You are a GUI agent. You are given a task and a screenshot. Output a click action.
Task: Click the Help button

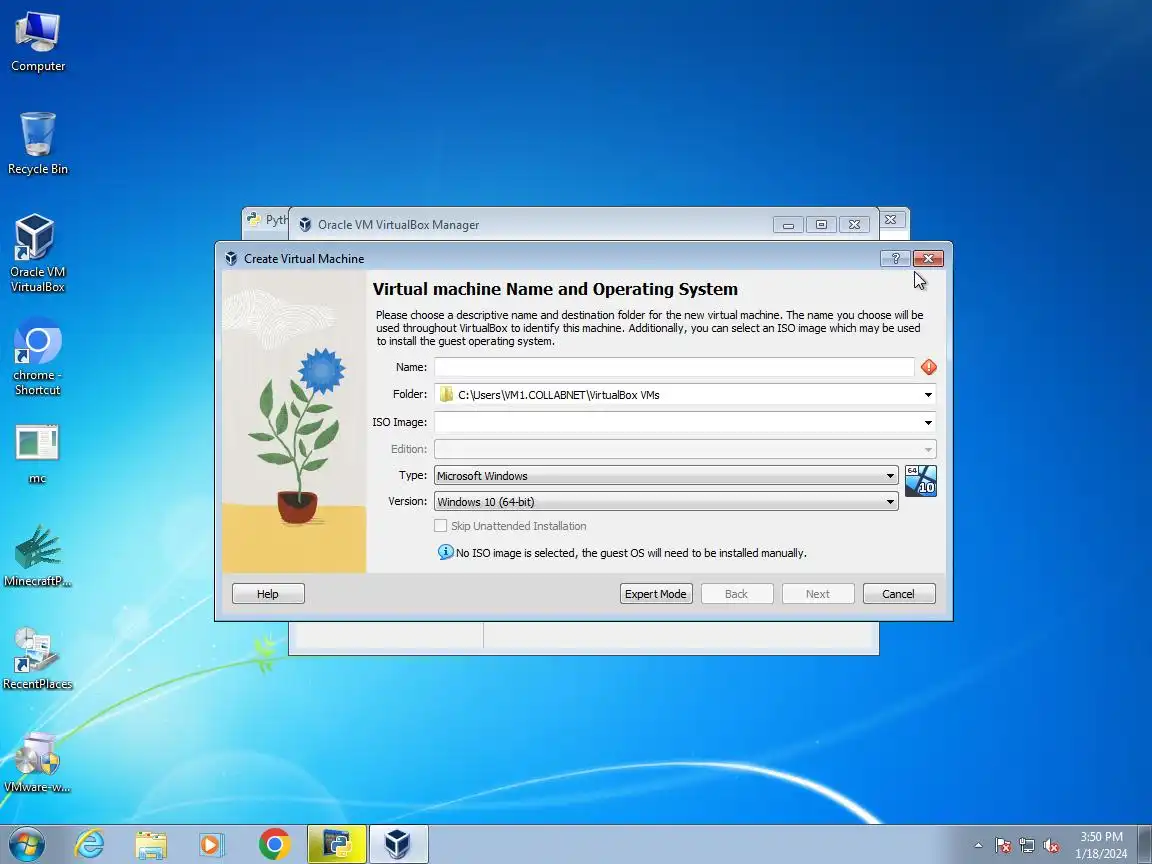268,594
